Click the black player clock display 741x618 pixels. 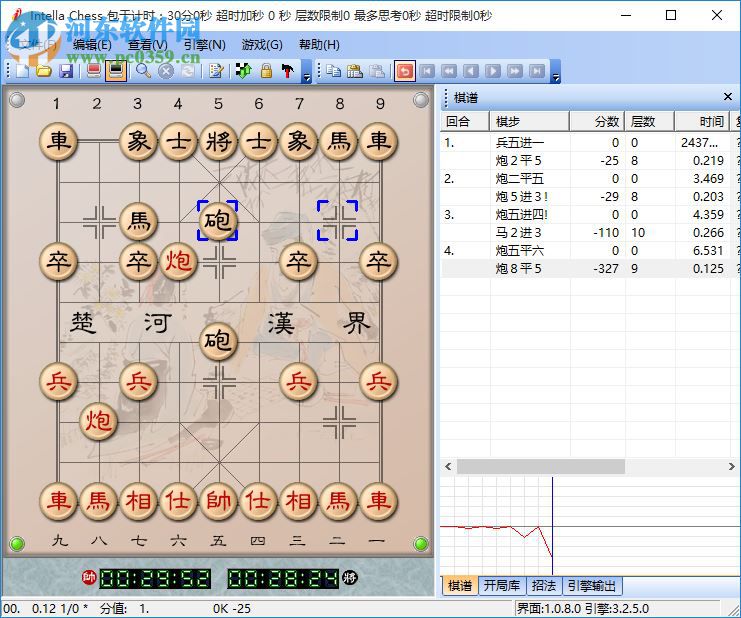point(283,579)
